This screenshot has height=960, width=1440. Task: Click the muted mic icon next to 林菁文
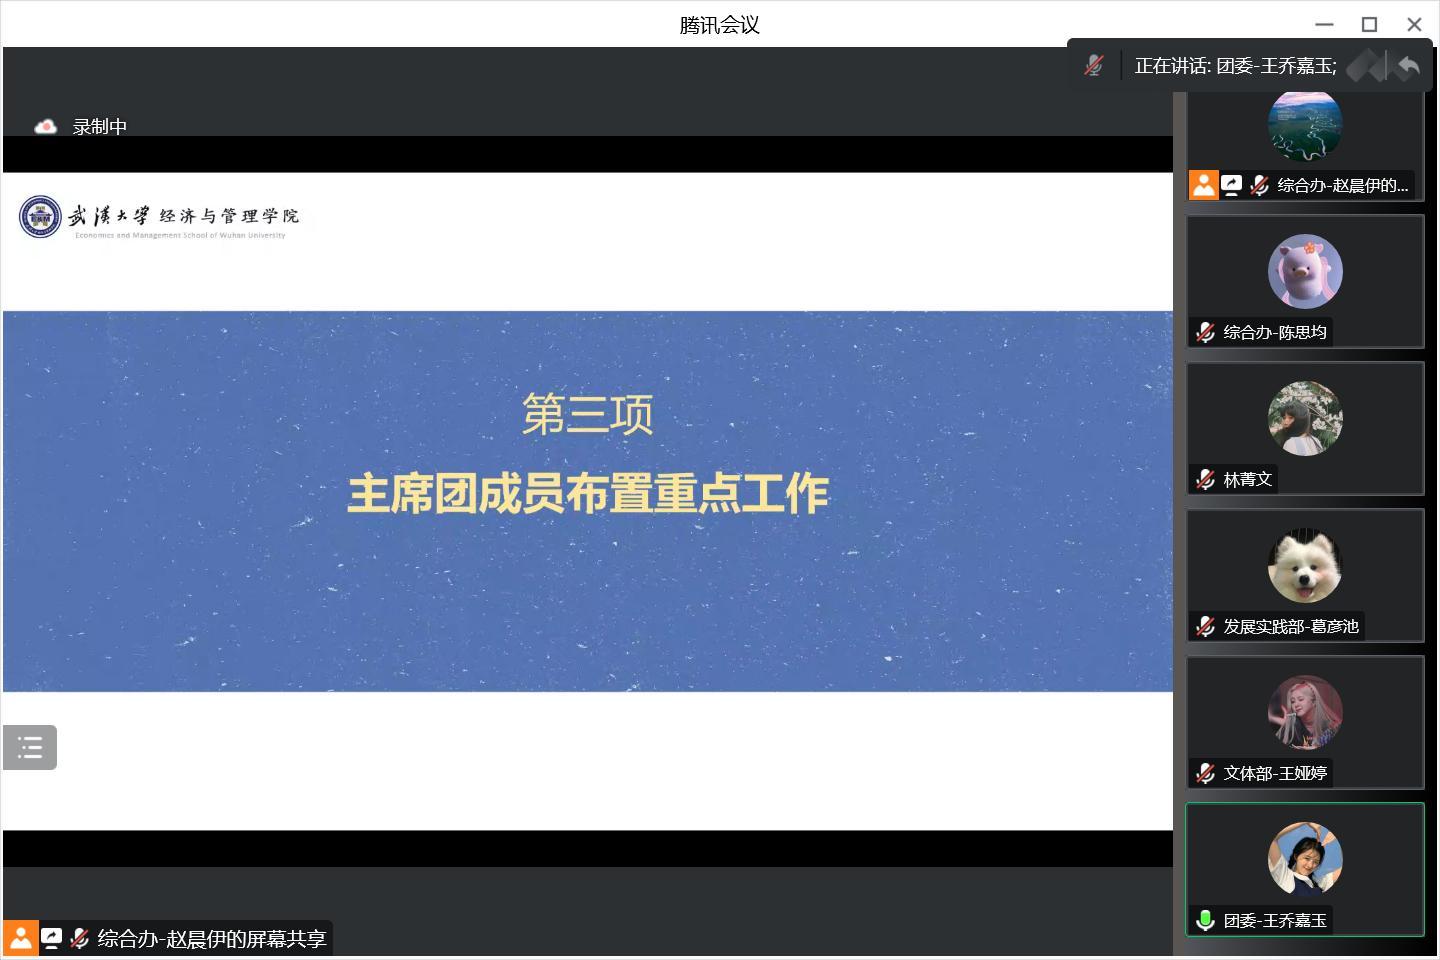point(1205,479)
